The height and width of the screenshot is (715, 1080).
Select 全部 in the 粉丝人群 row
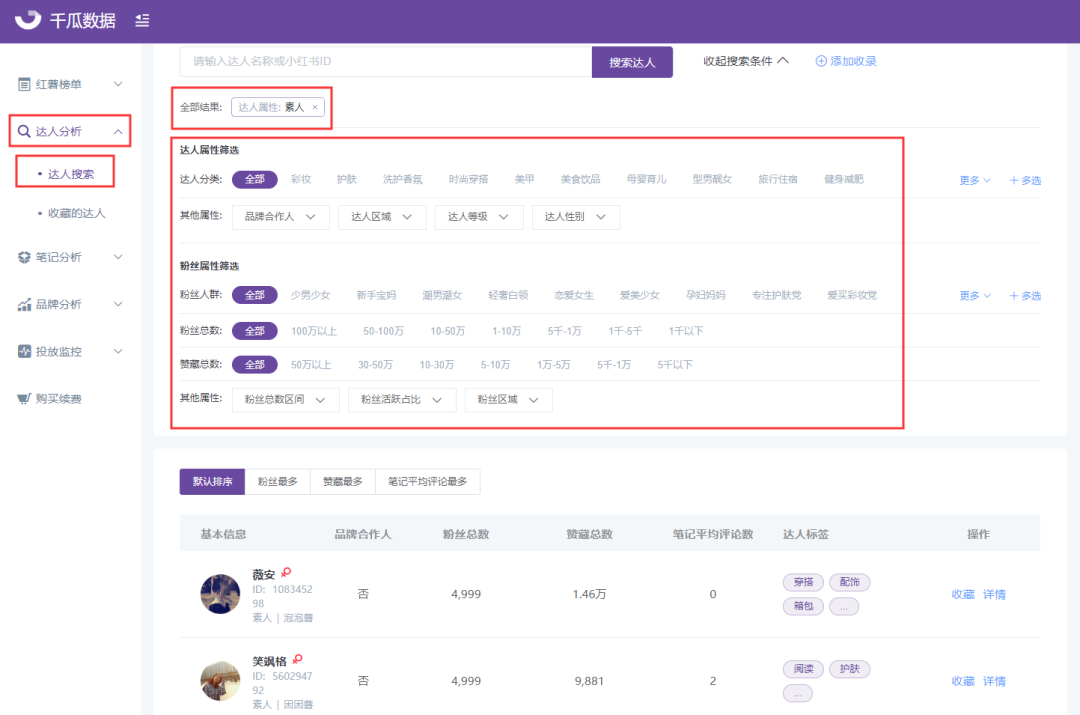(x=255, y=295)
